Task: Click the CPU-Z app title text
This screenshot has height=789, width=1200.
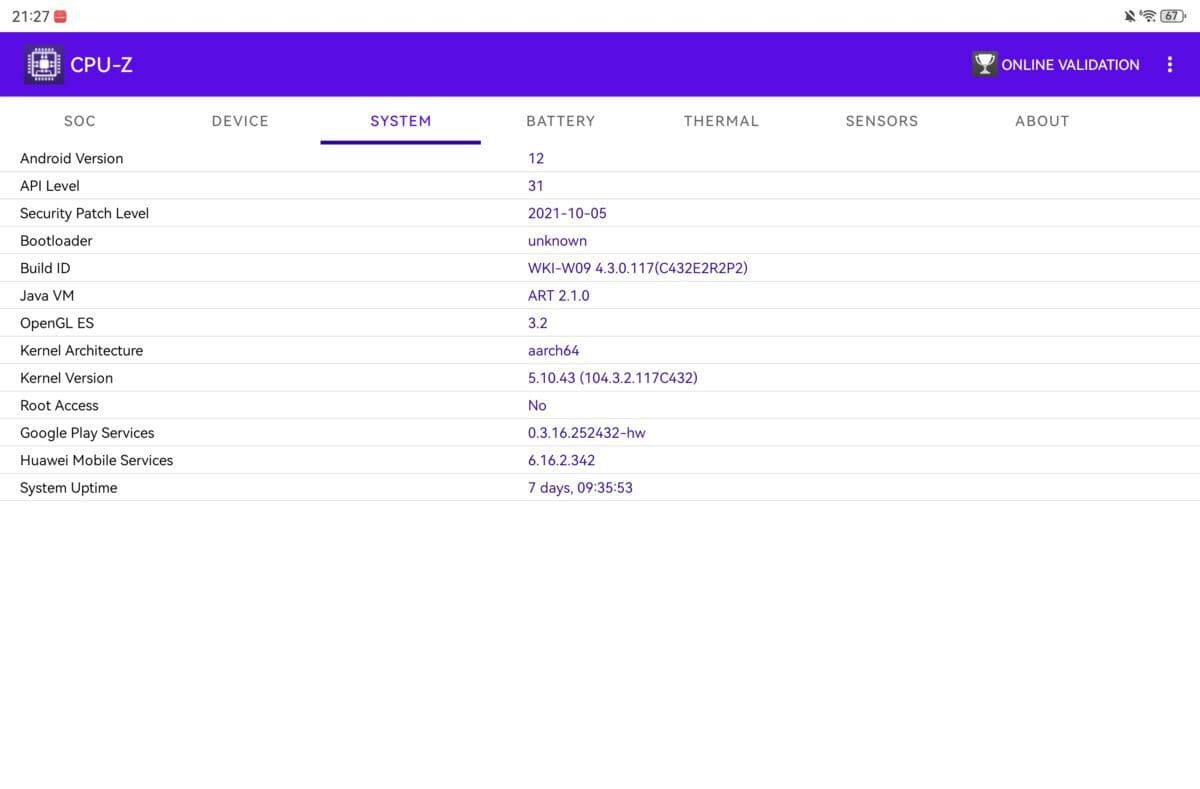Action: 101,65
